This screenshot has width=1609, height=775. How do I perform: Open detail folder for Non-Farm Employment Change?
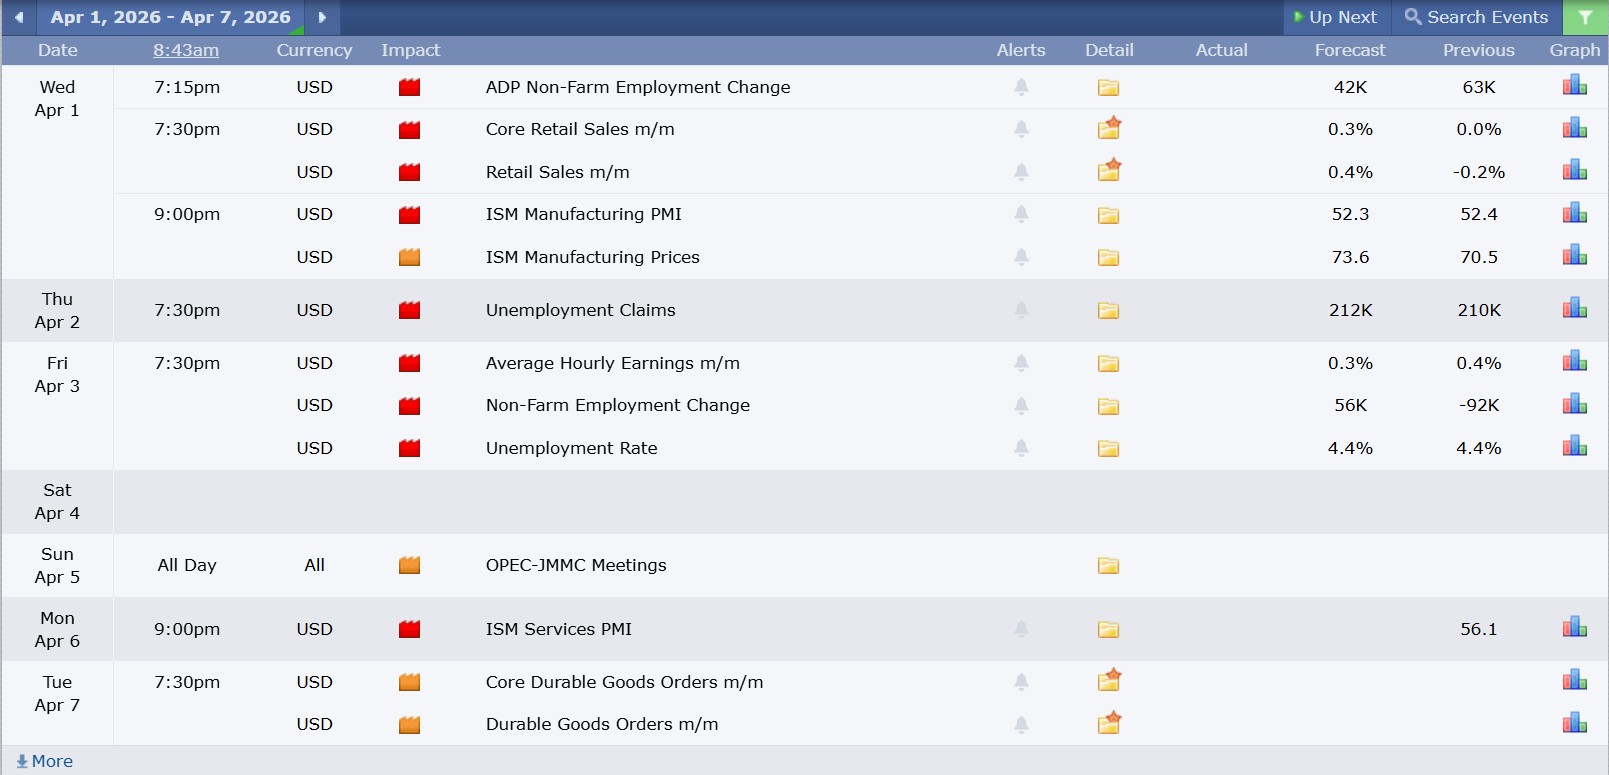click(1108, 406)
